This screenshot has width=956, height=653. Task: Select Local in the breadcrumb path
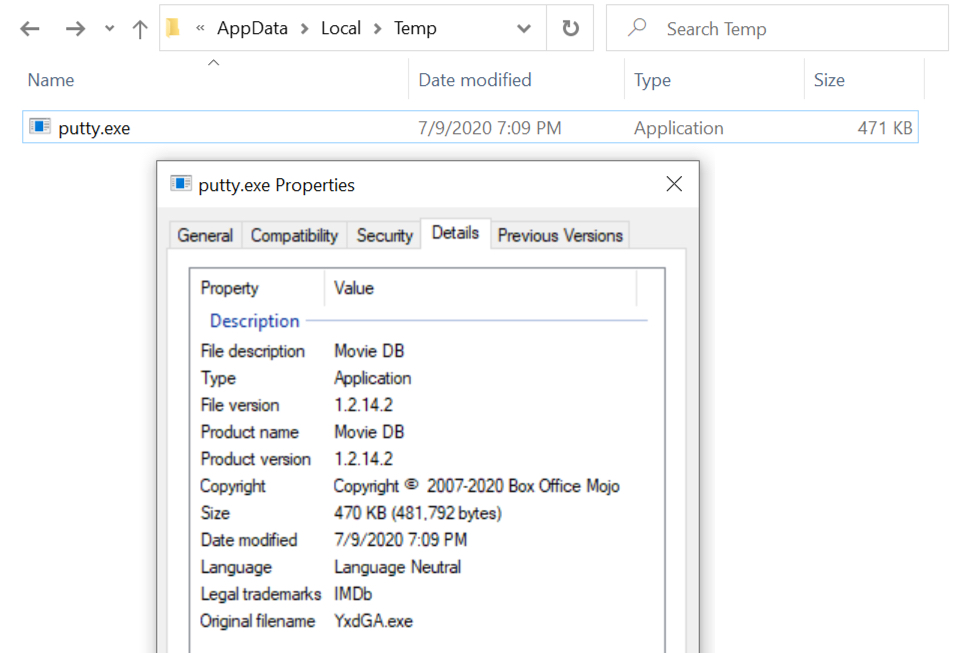coord(341,28)
